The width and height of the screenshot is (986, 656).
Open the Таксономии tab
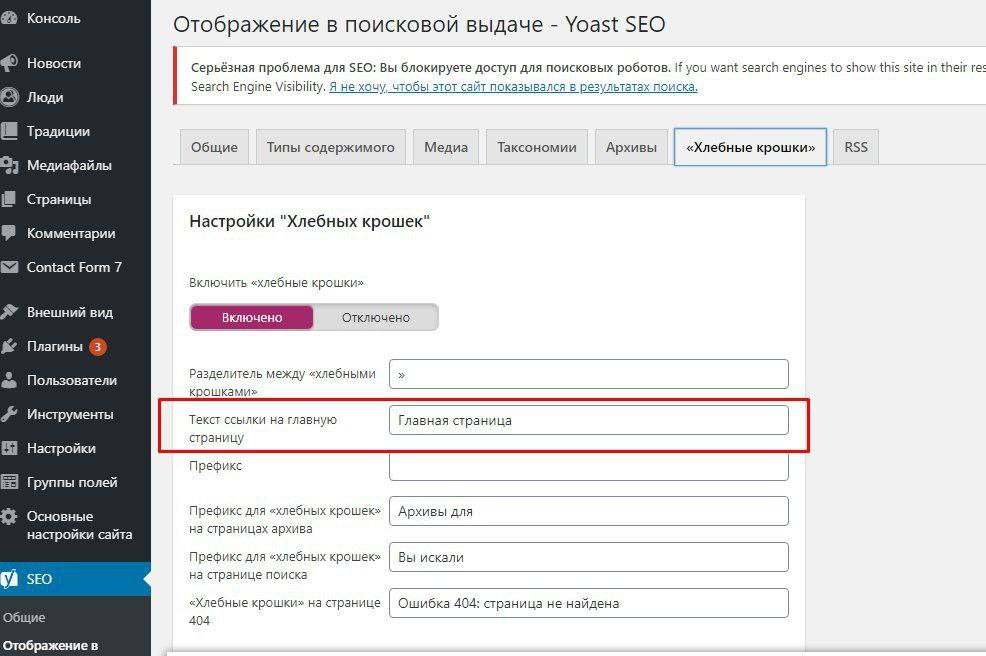click(x=537, y=147)
